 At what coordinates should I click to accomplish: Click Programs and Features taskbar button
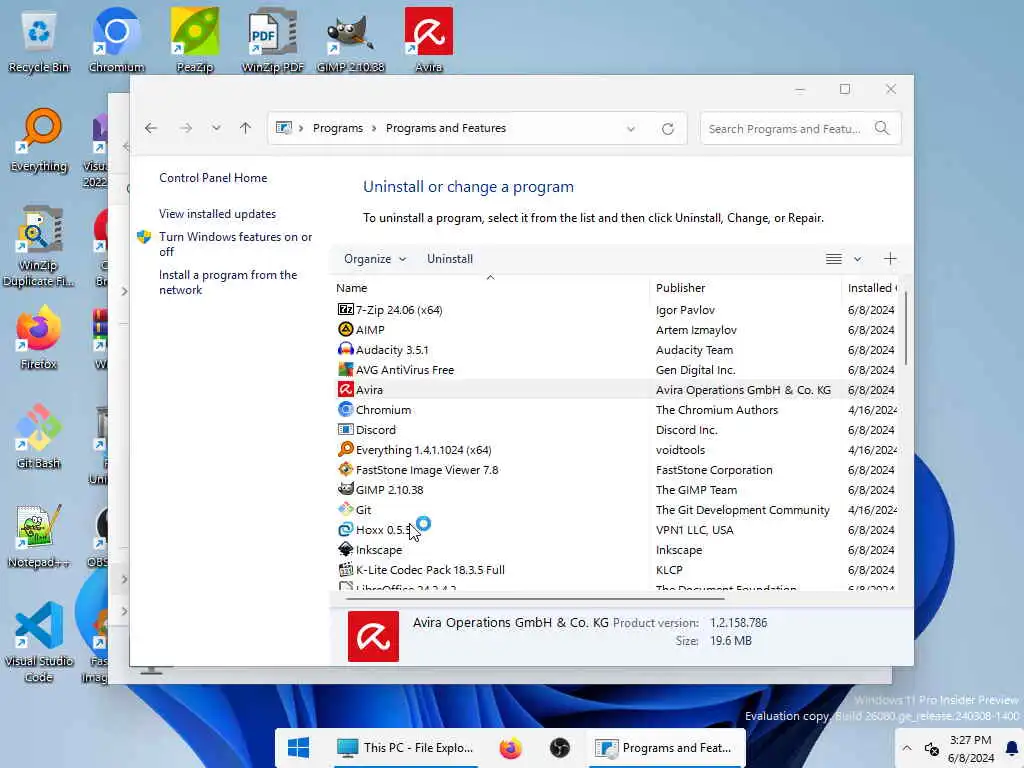(x=666, y=748)
